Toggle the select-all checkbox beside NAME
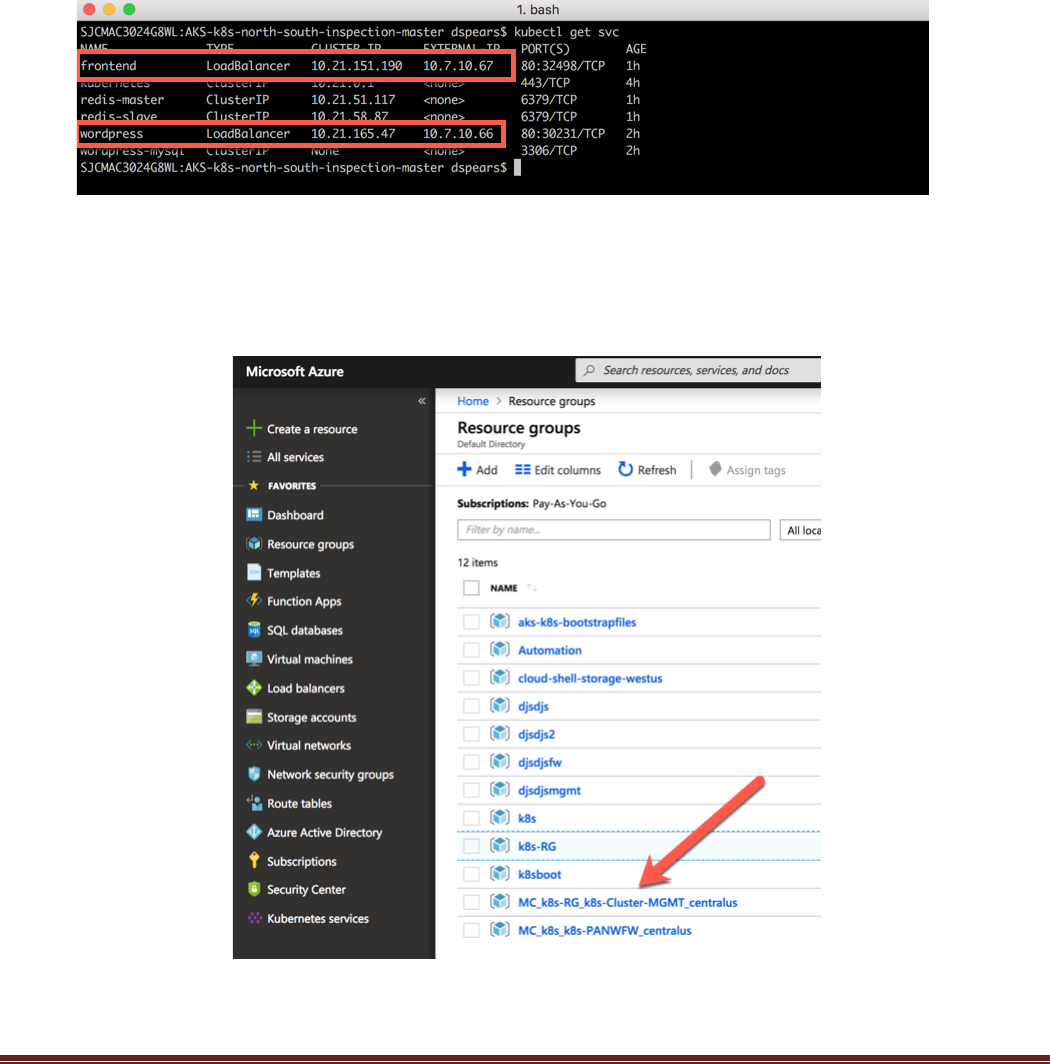Screen dimensions: 1050x1064 click(471, 588)
